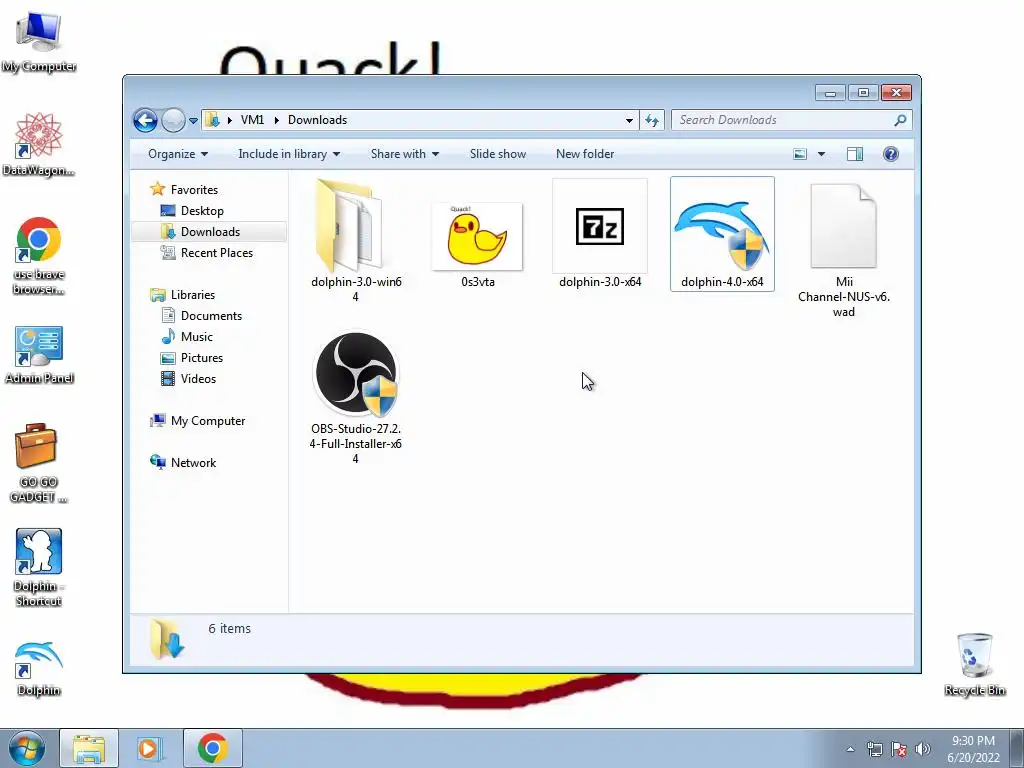Select the dolphin-3.0-x64 7z archive icon
Image resolution: width=1024 pixels, height=768 pixels.
[600, 226]
